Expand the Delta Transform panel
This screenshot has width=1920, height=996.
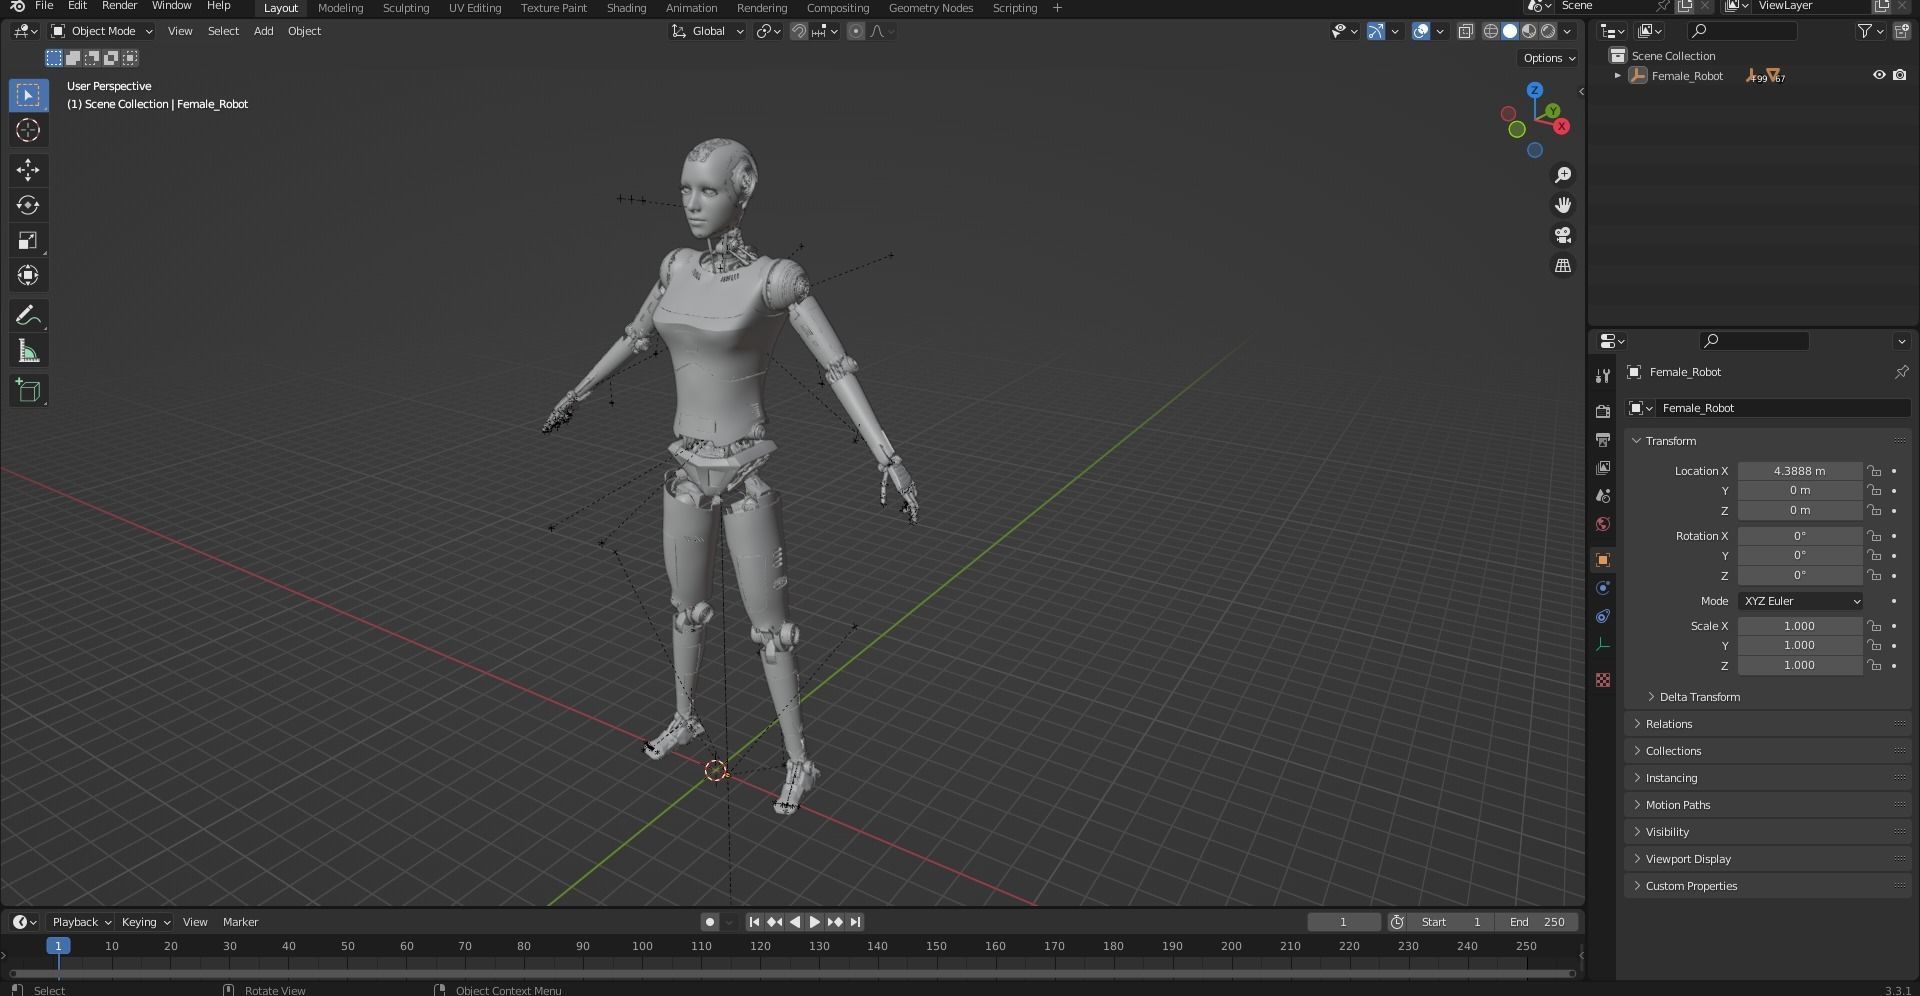click(1699, 697)
